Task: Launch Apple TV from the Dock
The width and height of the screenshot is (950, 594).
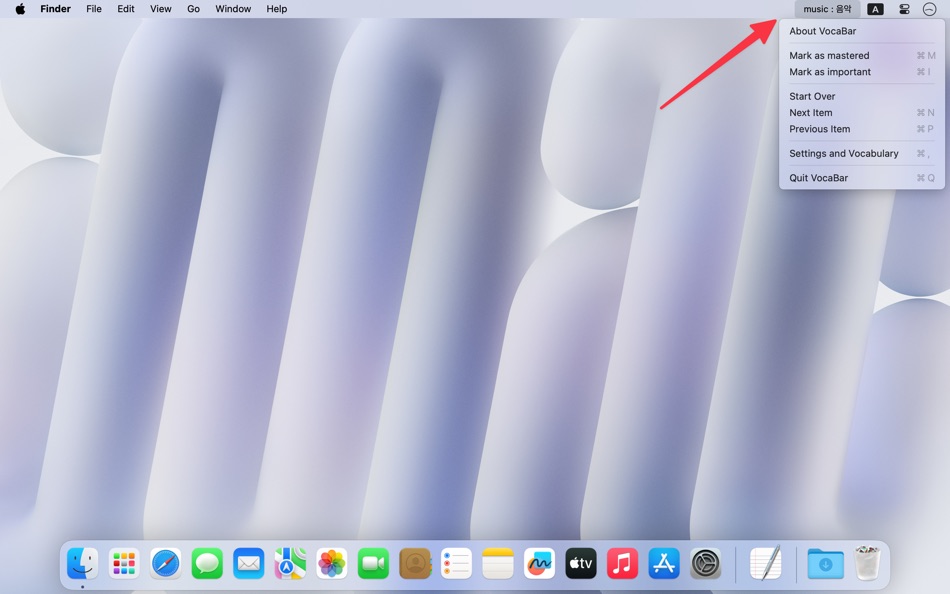Action: pos(581,564)
